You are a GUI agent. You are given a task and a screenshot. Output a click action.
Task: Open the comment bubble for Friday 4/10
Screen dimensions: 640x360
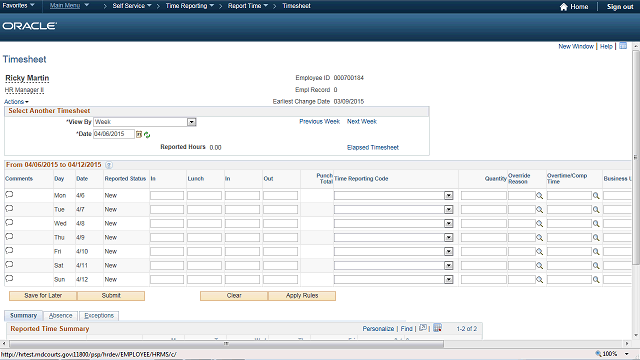point(9,251)
